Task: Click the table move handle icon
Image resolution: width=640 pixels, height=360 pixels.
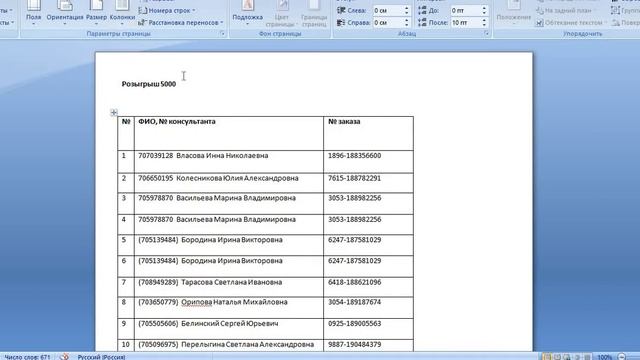Action: click(x=114, y=112)
